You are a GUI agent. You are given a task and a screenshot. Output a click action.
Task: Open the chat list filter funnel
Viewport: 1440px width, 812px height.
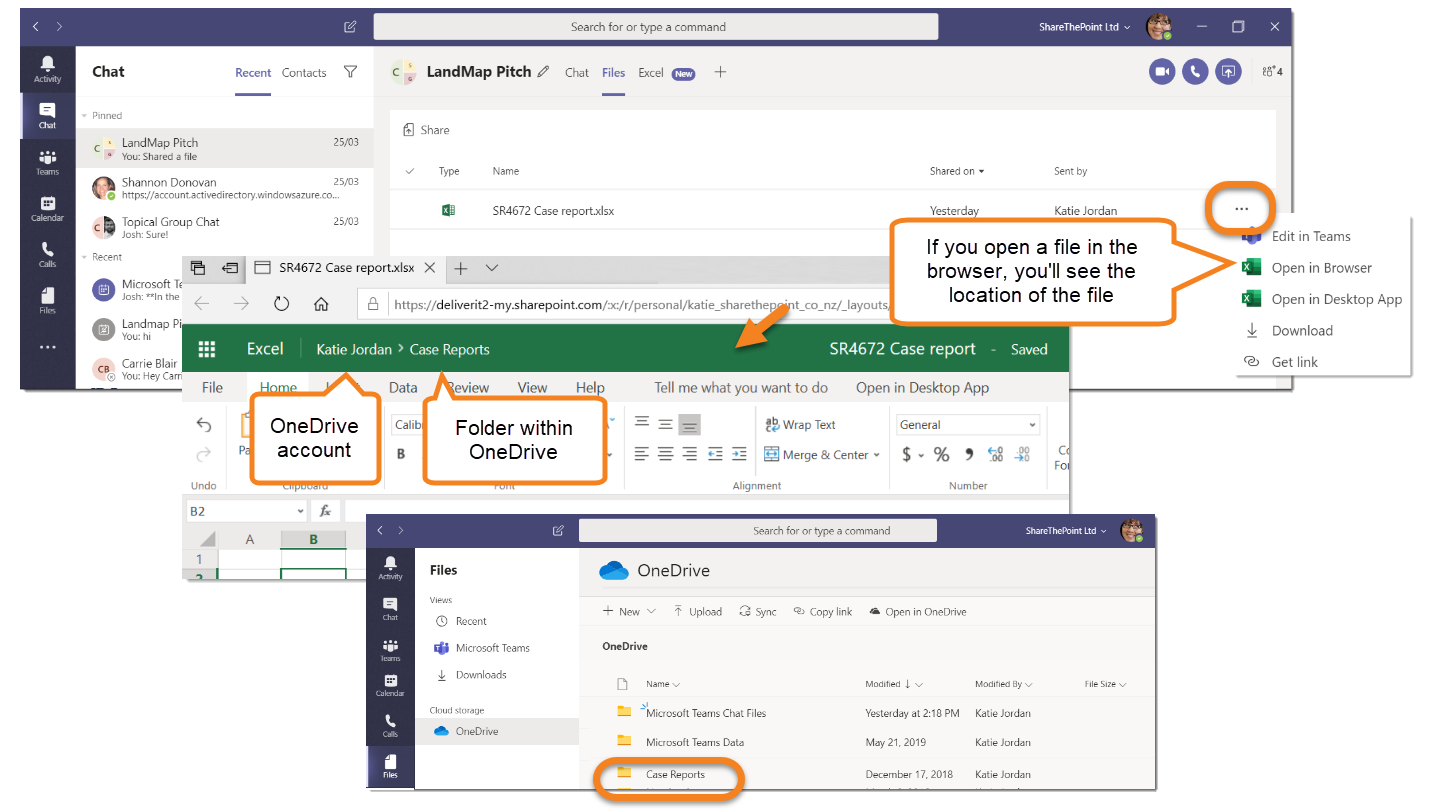coord(350,72)
